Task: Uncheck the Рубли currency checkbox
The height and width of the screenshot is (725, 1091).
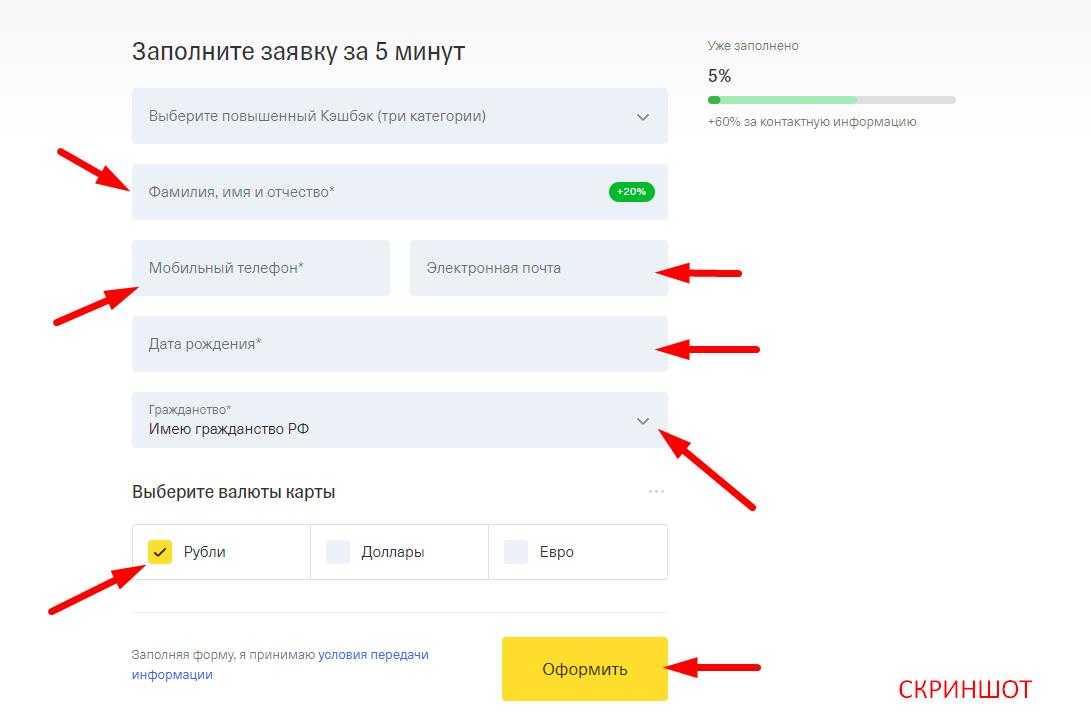Action: pos(160,552)
